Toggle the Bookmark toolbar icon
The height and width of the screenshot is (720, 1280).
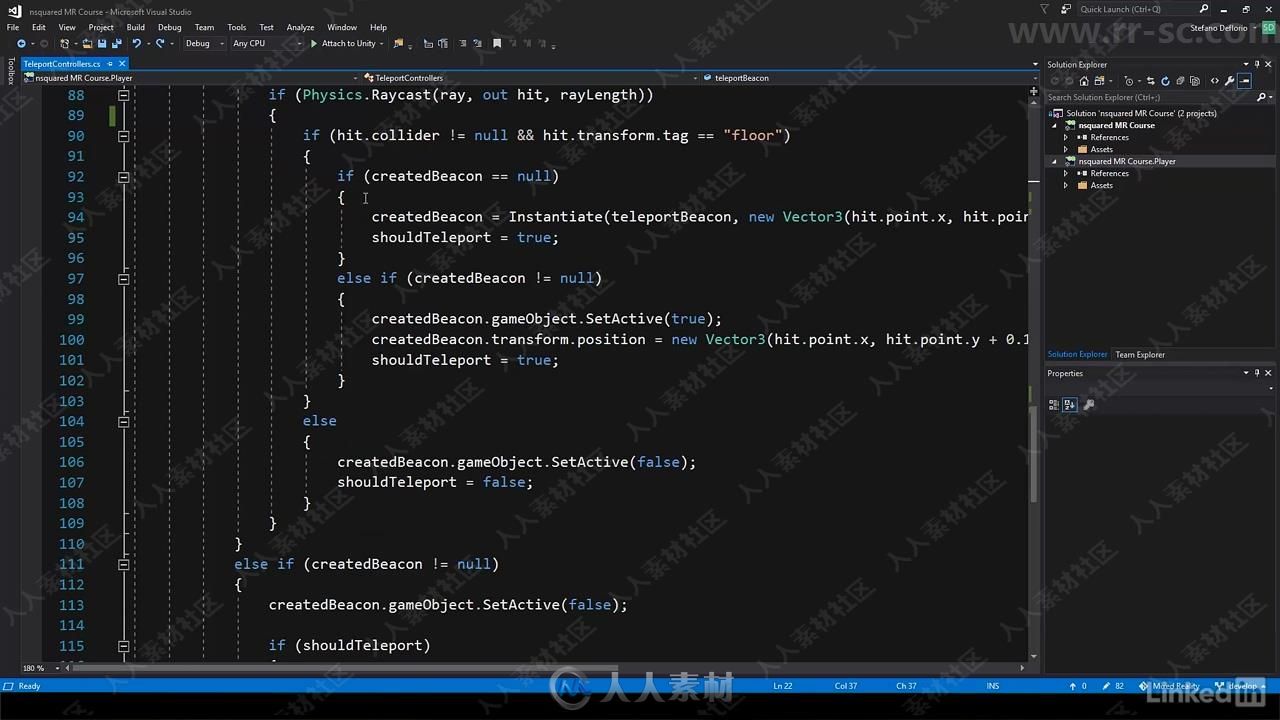pyautogui.click(x=497, y=43)
